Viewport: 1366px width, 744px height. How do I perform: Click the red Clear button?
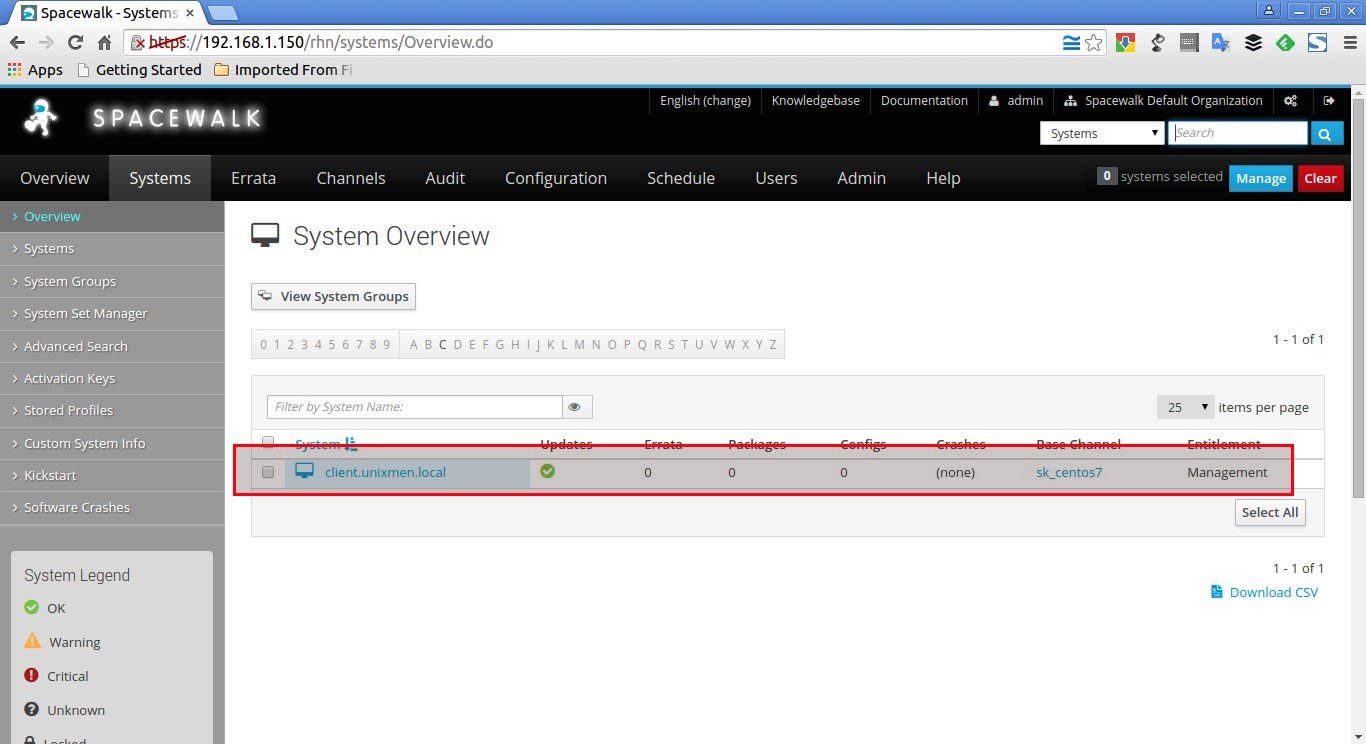(1320, 178)
